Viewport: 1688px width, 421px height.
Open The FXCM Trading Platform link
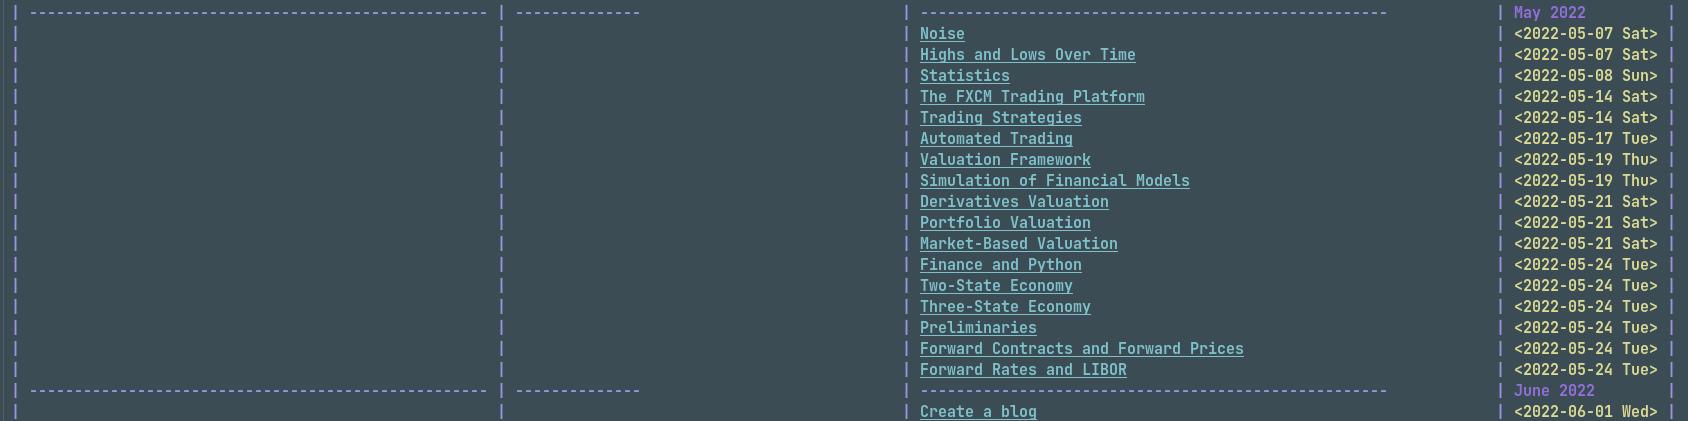[1032, 97]
